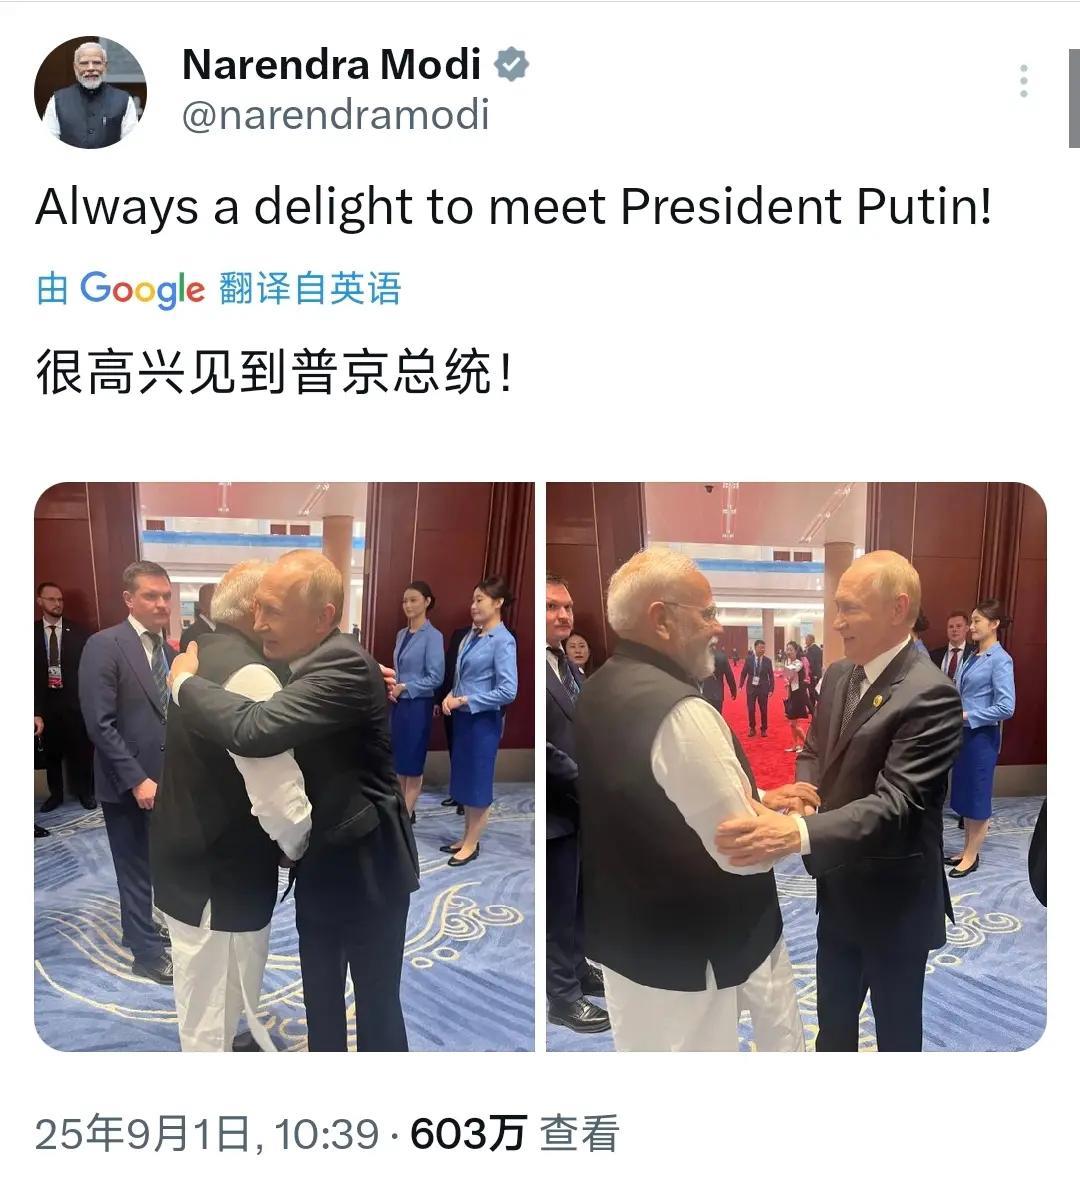Viewport: 1080px width, 1188px height.
Task: Click the 10:39 time in the timestamp
Action: click(x=327, y=1135)
